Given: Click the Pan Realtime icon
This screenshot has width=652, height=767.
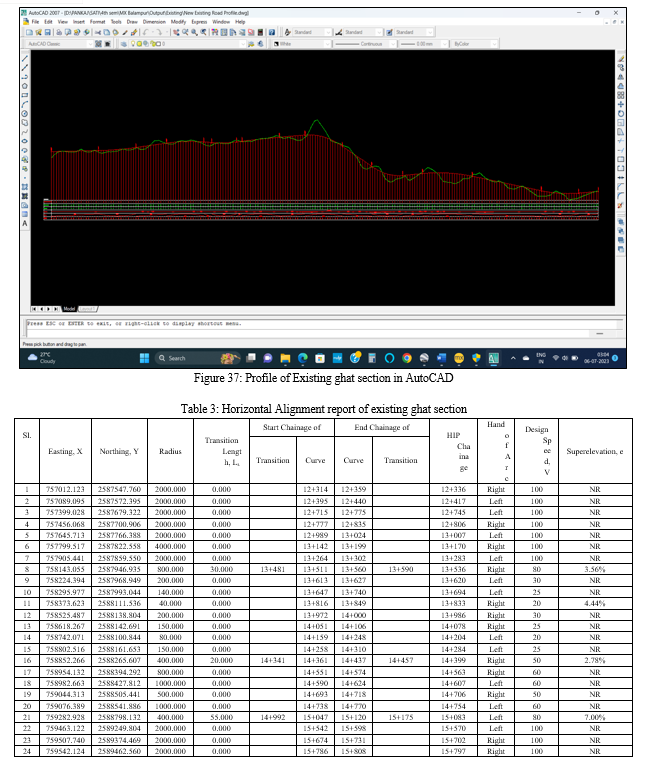Looking at the screenshot, I should [x=176, y=32].
